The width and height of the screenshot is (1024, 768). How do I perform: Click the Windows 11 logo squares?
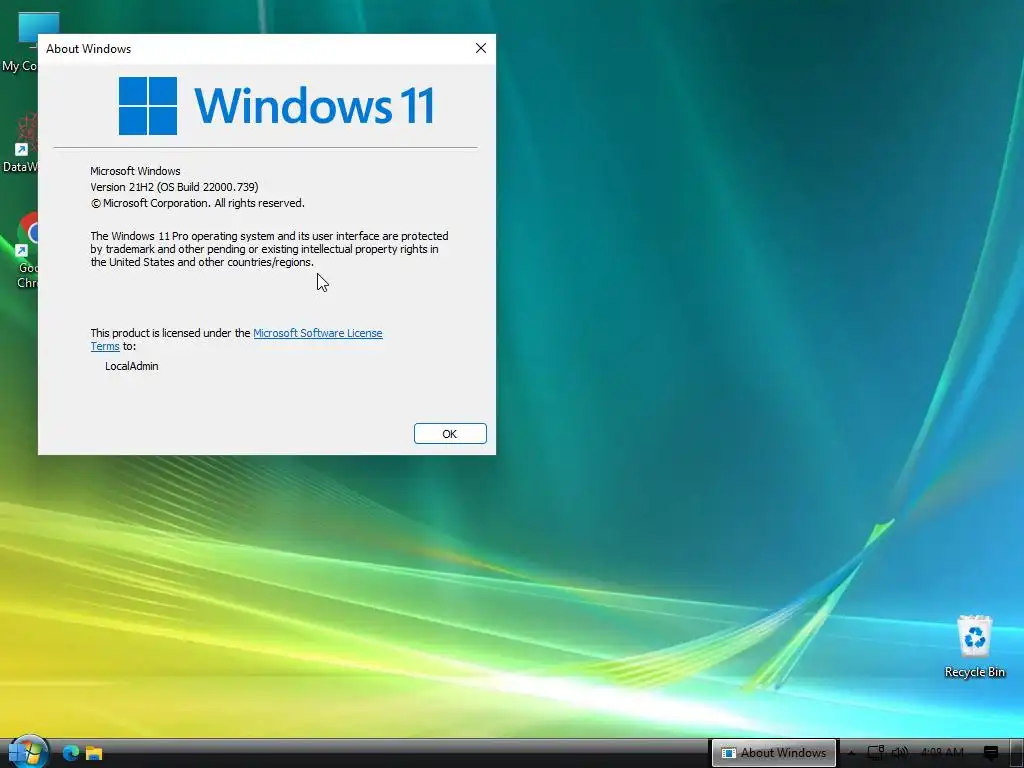148,106
